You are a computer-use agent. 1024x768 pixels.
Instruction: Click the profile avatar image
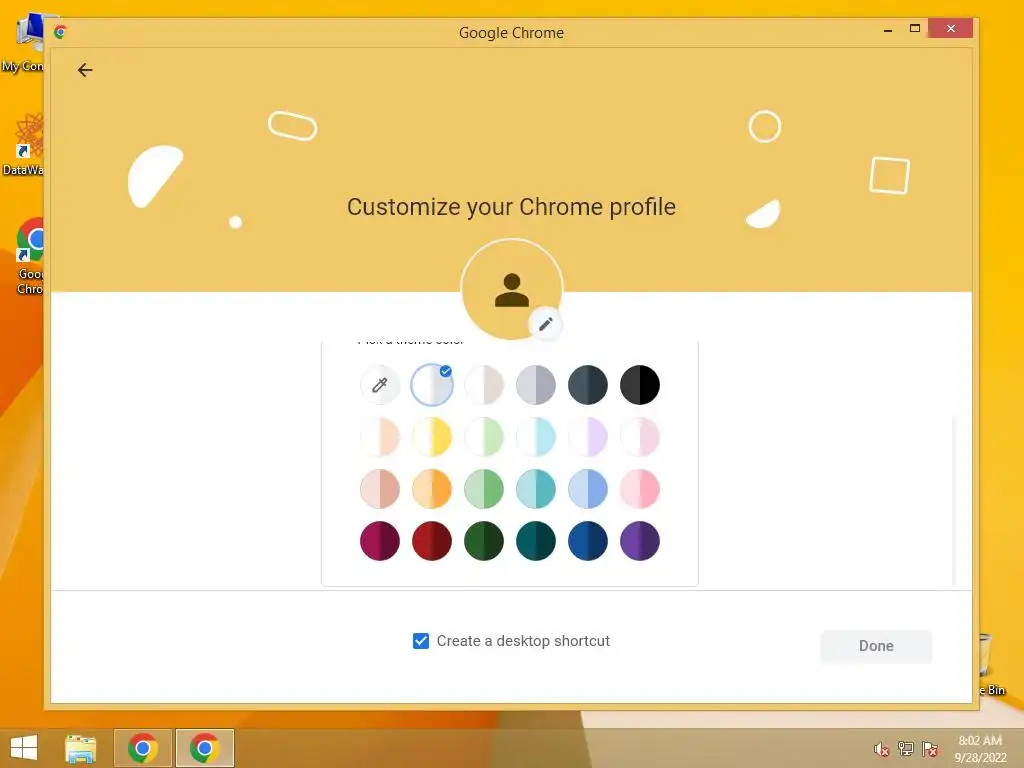click(511, 290)
